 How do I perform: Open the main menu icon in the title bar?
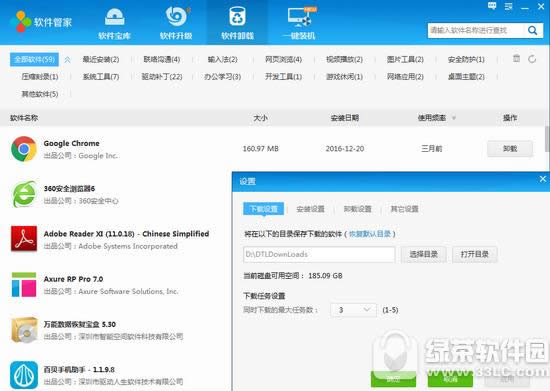pyautogui.click(x=508, y=6)
